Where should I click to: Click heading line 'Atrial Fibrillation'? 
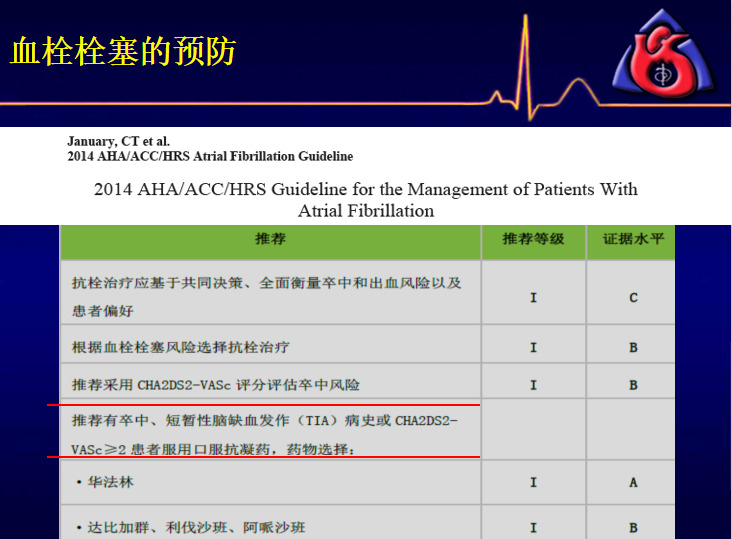tap(366, 211)
